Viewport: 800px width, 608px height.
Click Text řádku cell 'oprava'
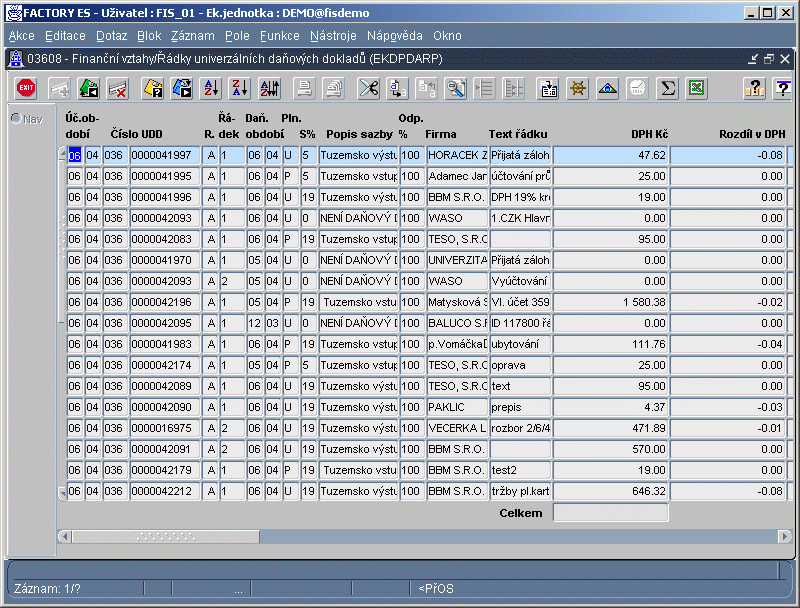tap(520, 365)
